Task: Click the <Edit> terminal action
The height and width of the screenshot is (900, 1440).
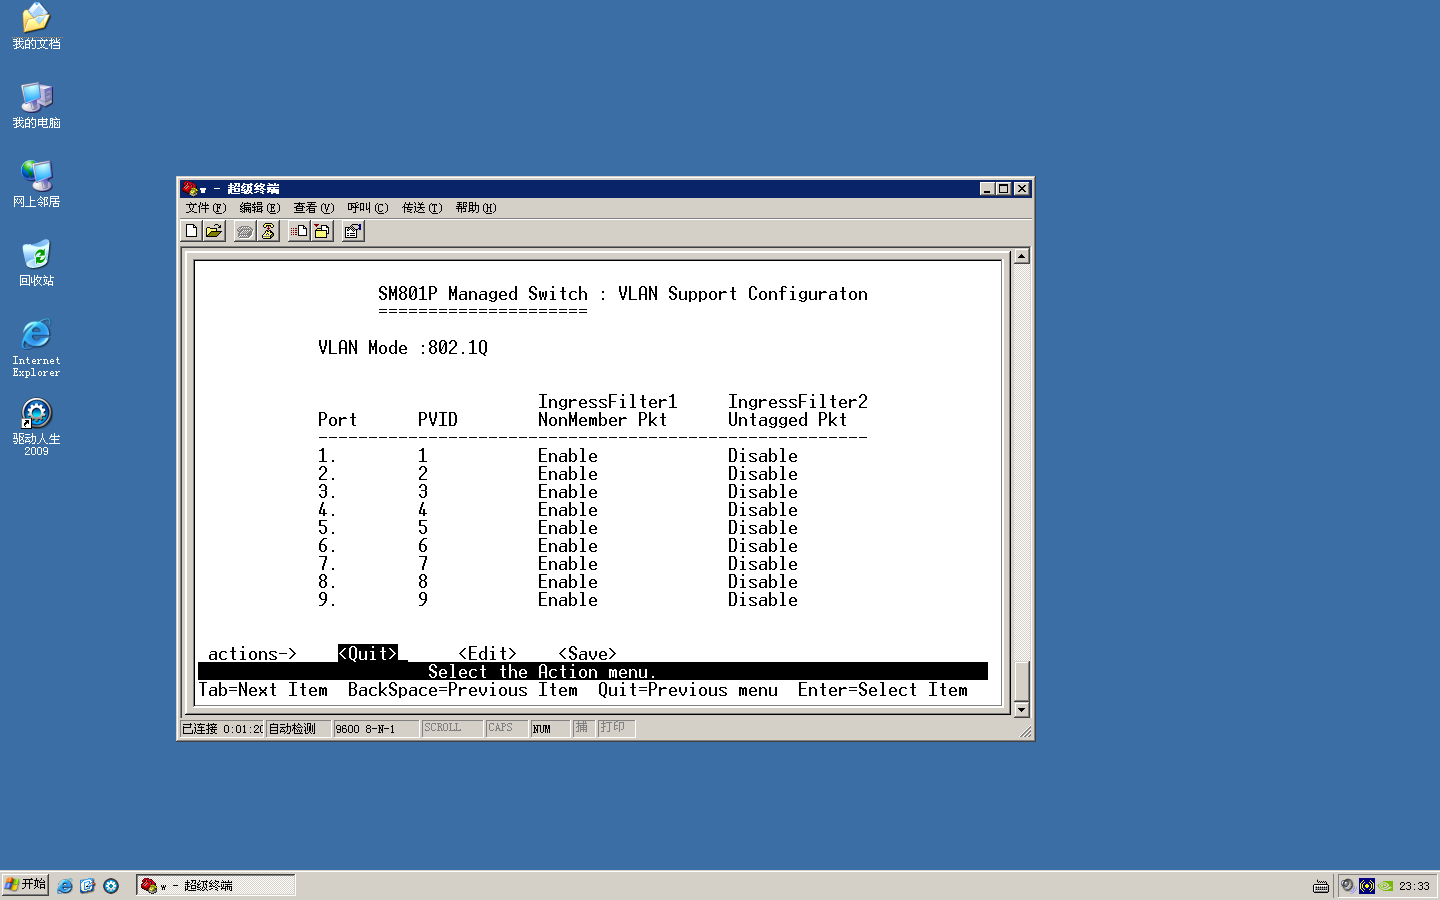Action: coord(488,654)
